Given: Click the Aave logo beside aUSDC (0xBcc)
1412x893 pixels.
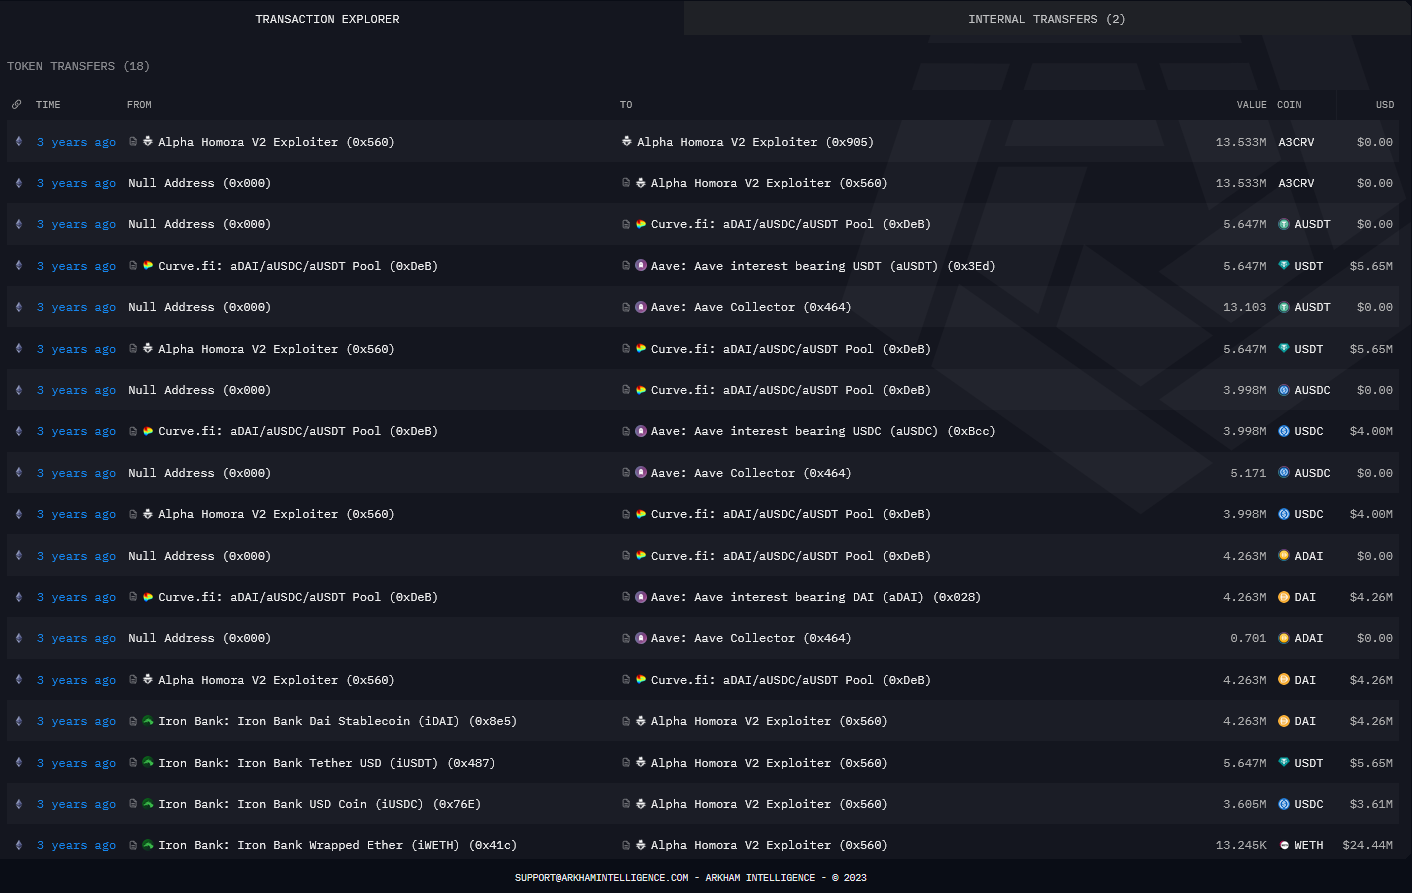Looking at the screenshot, I should (641, 431).
